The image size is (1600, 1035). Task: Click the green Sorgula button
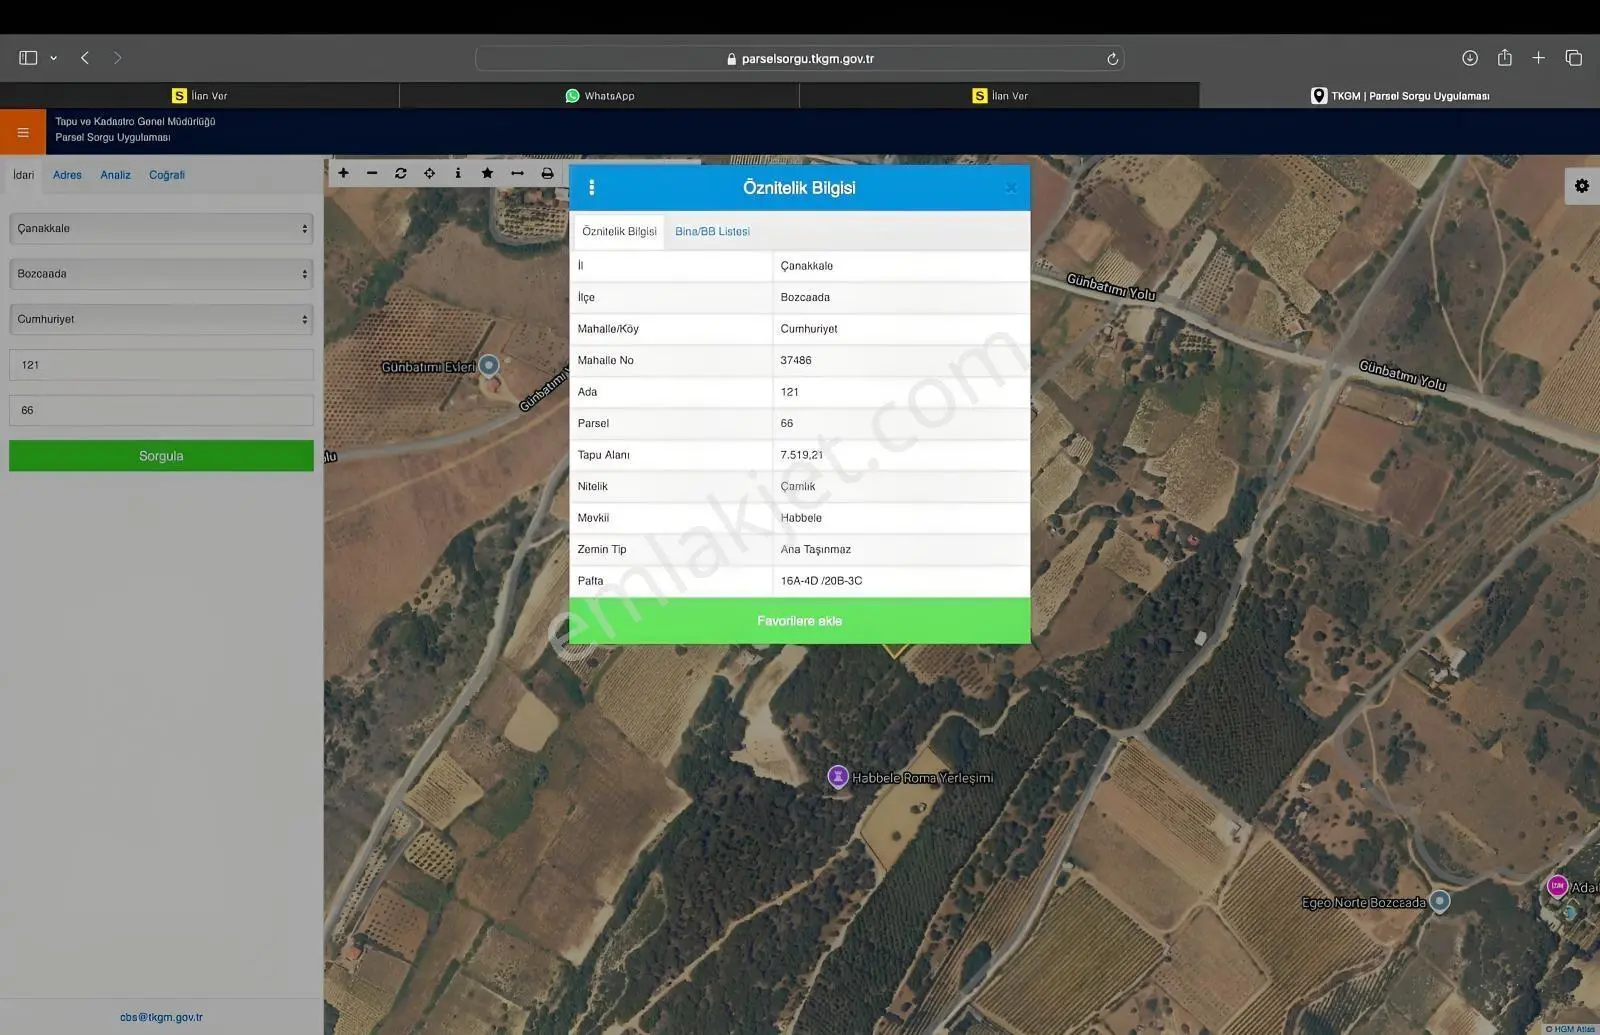(161, 456)
